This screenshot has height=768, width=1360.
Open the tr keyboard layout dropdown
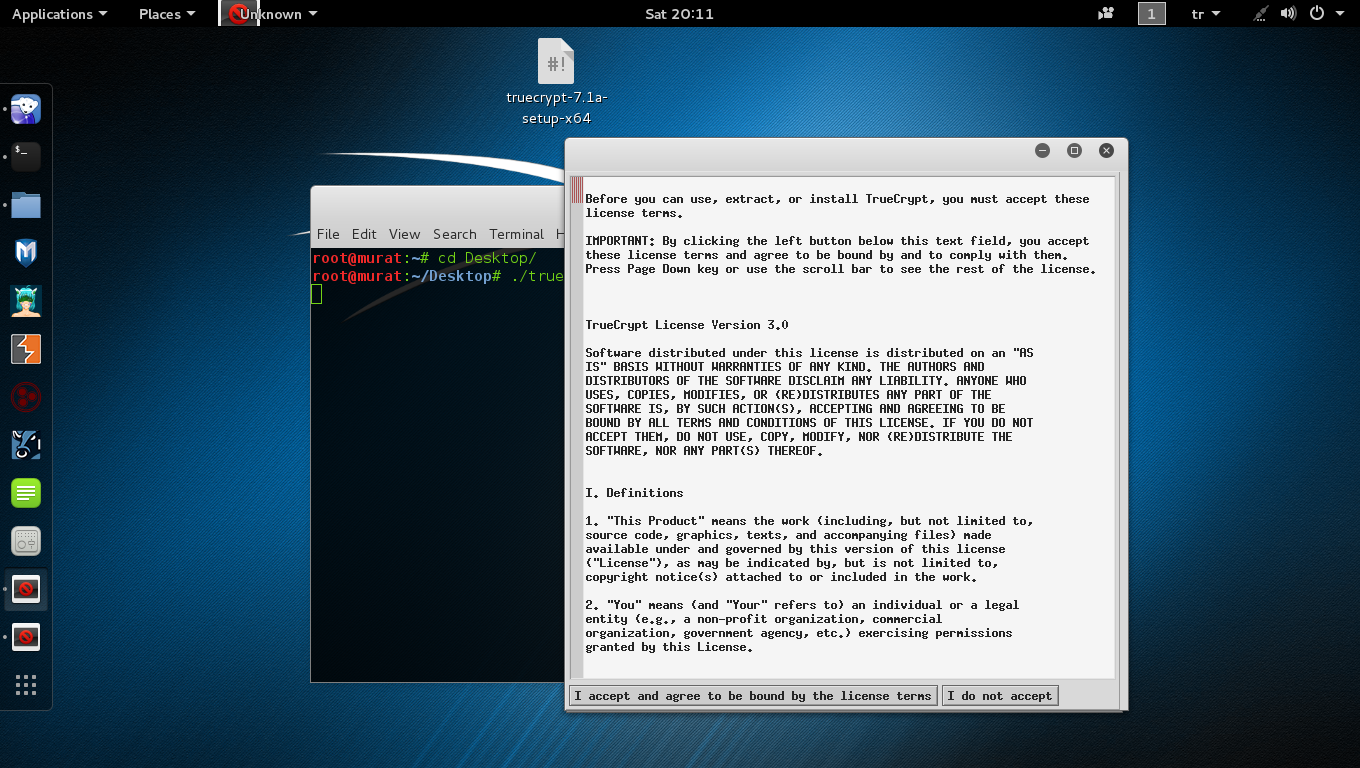1205,14
